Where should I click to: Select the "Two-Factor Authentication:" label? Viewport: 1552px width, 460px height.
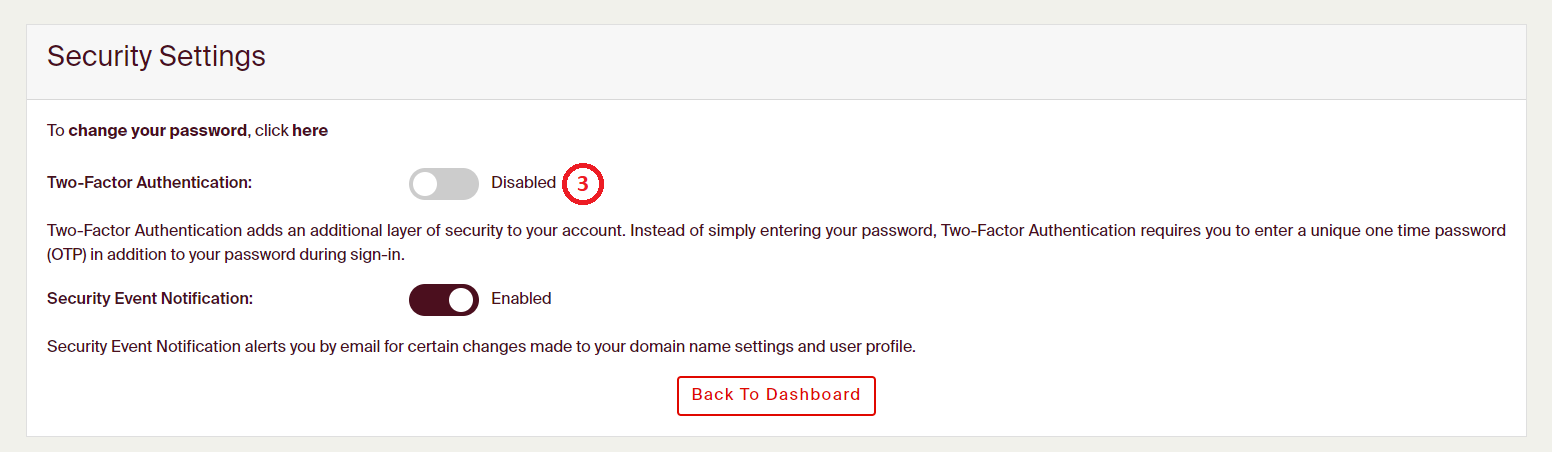(150, 183)
